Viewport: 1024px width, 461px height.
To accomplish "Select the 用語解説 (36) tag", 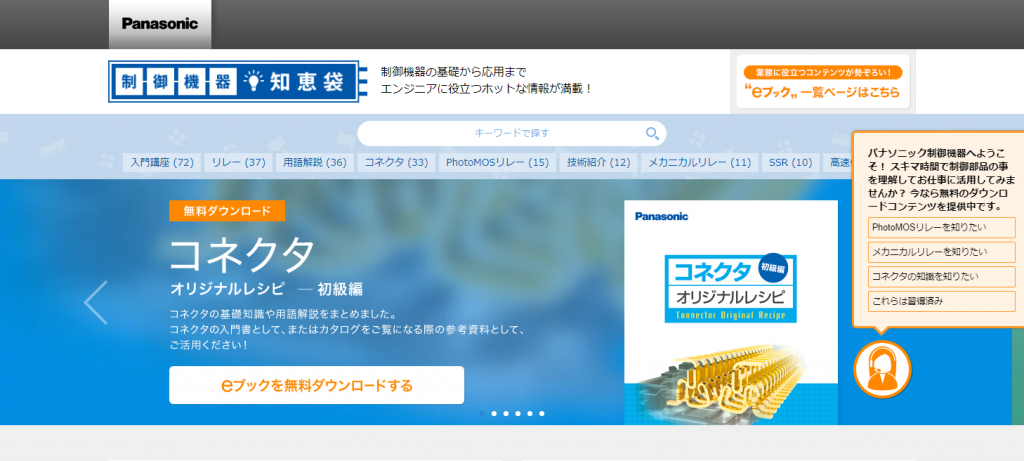I will 315,163.
